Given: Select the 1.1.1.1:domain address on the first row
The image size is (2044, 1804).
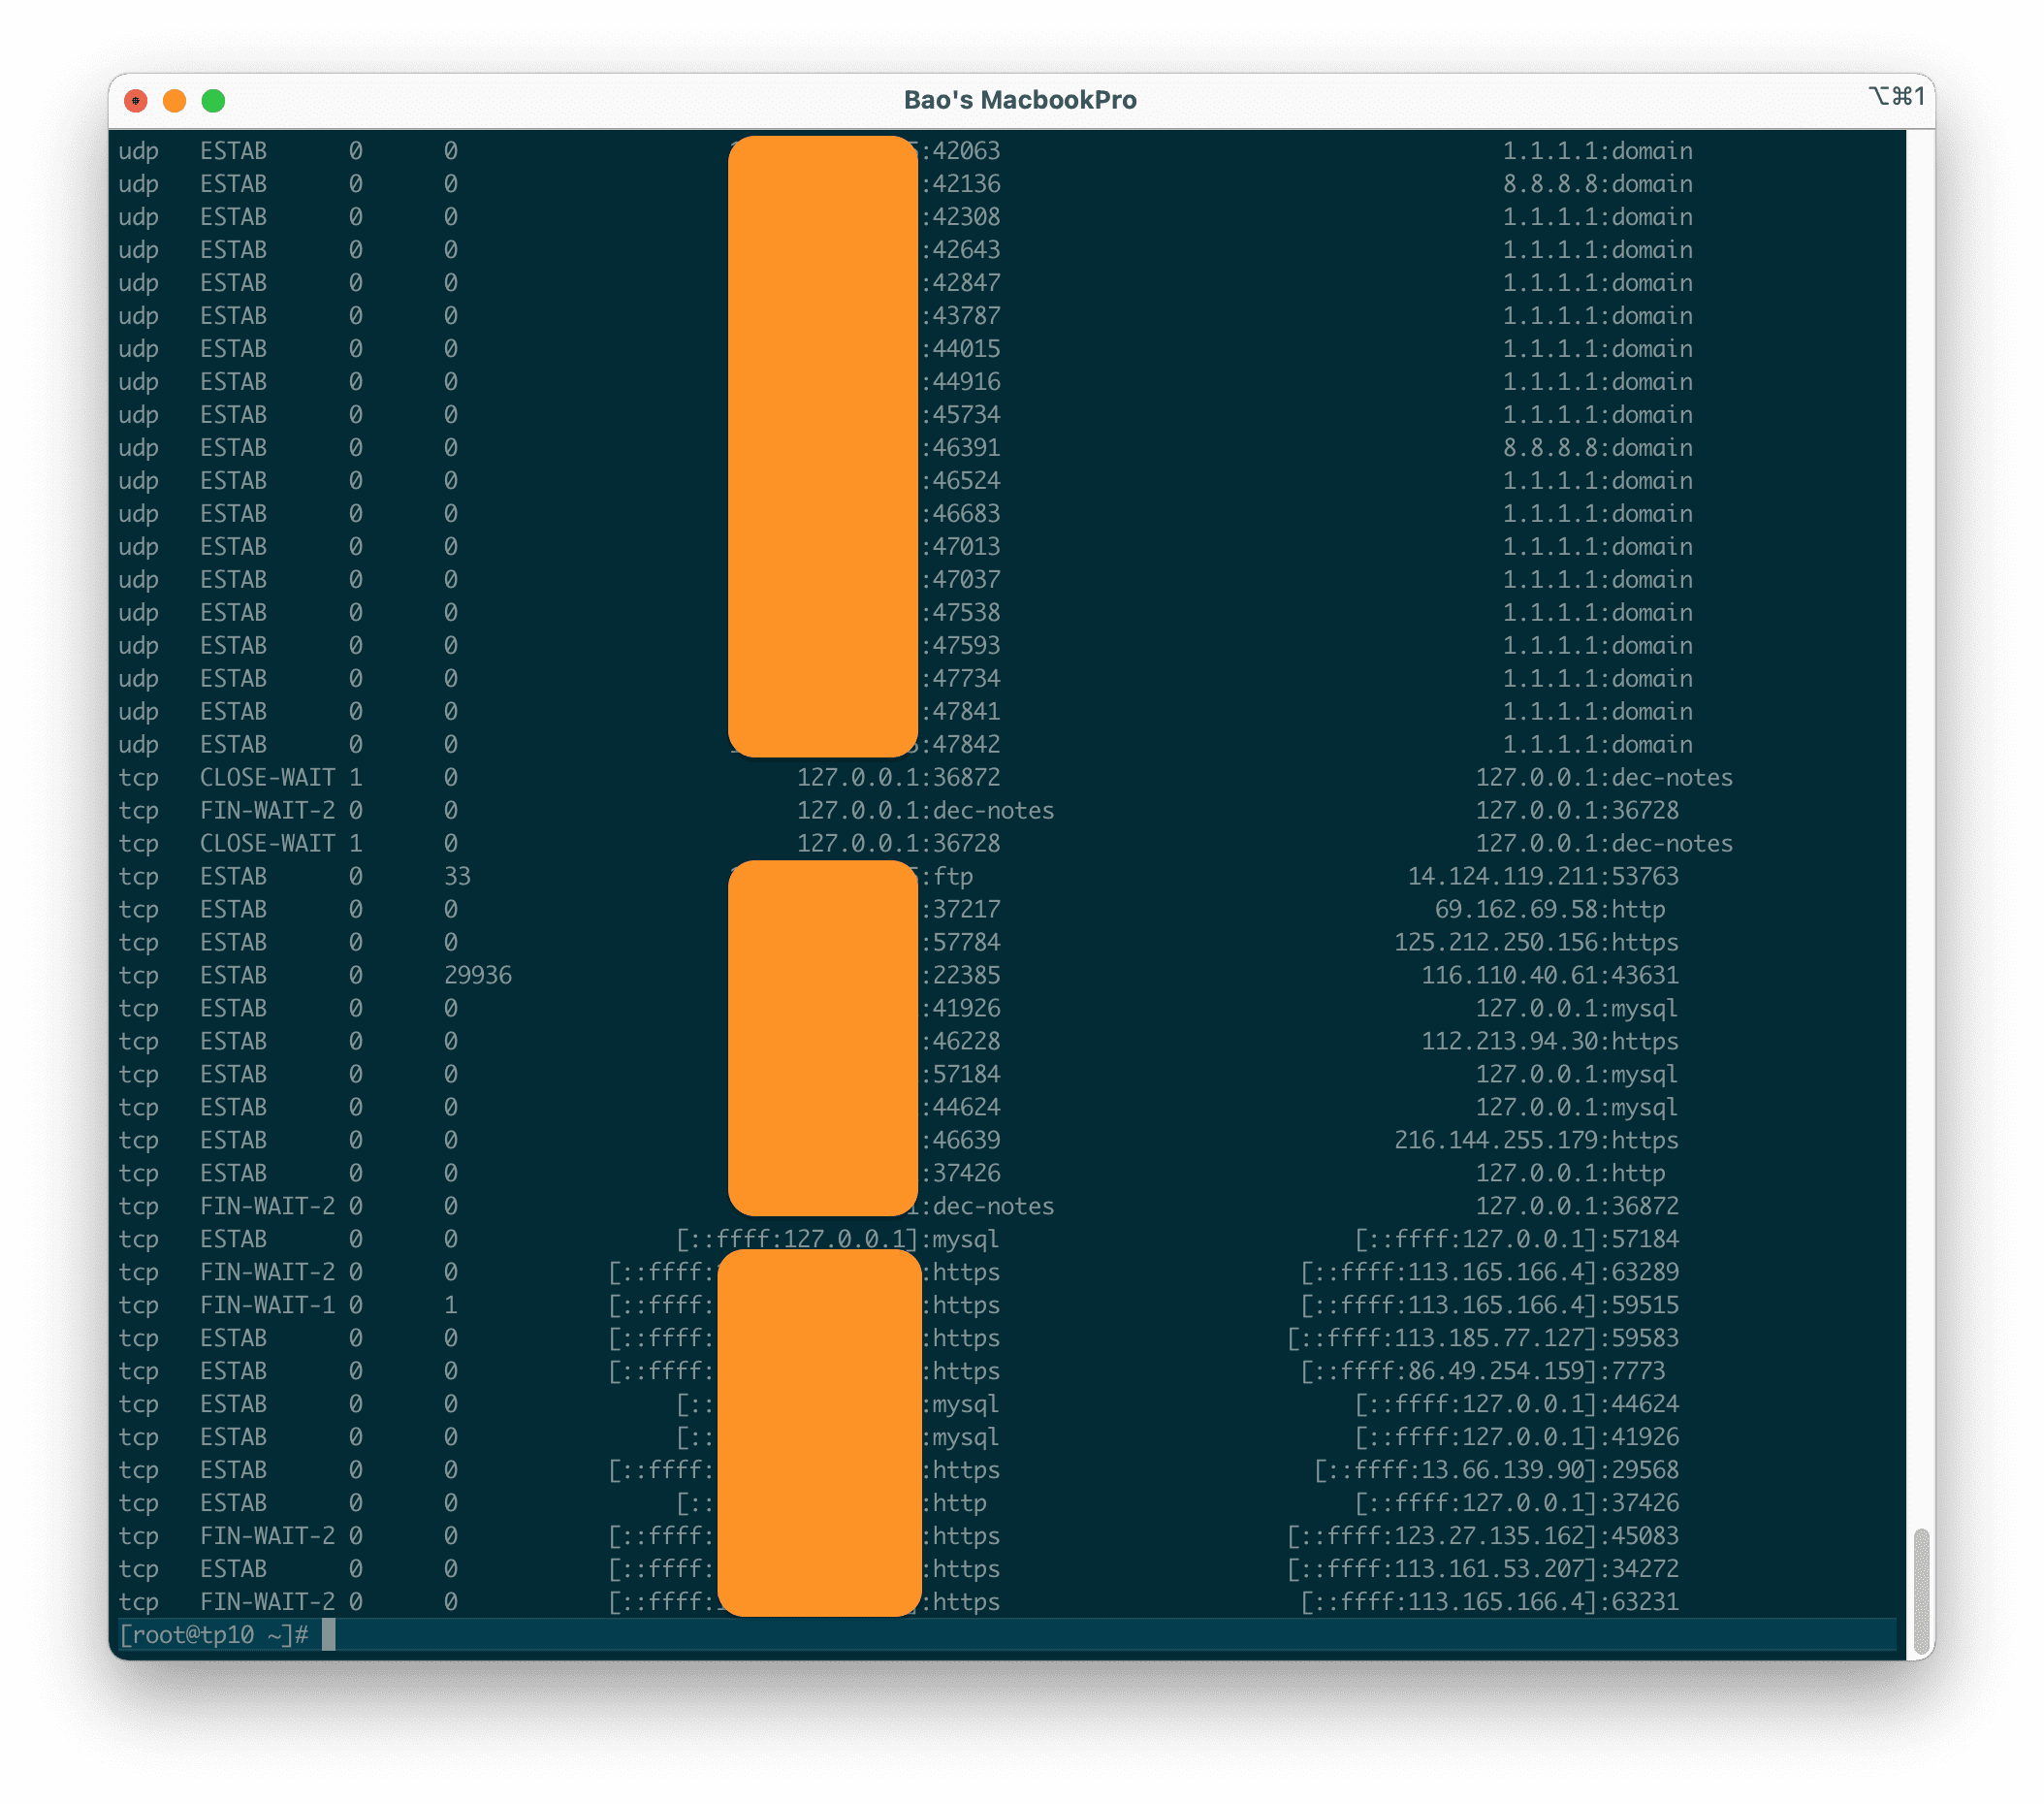Looking at the screenshot, I should click(1596, 151).
